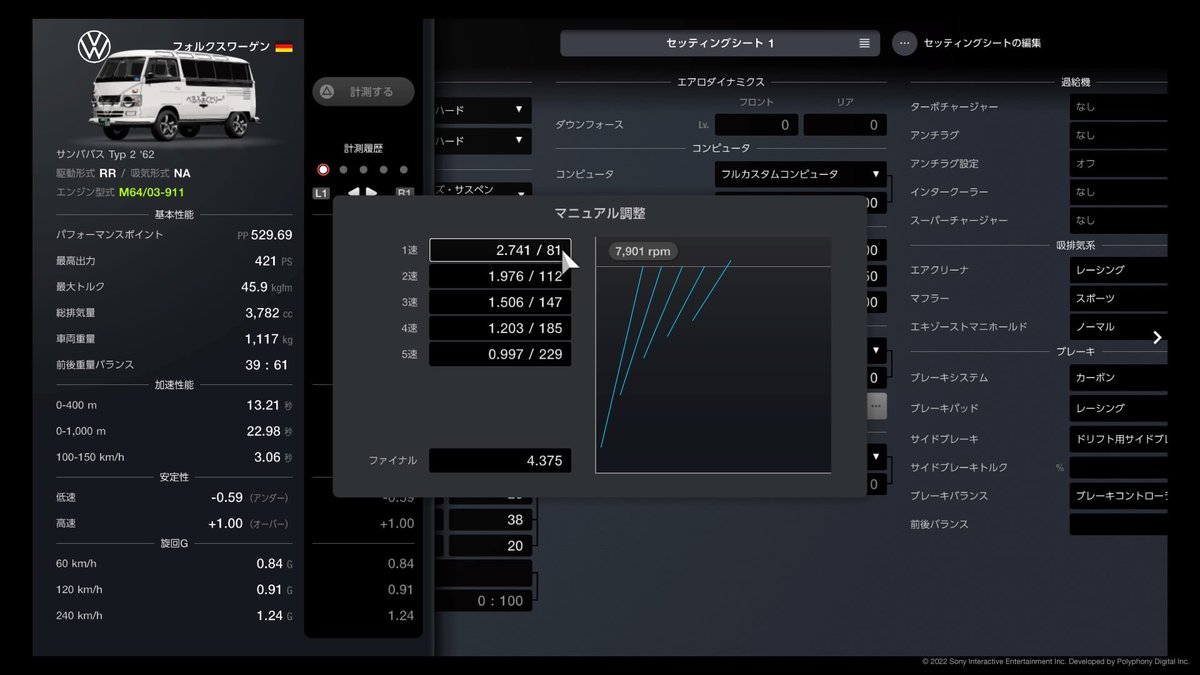Click the マフラー スポーツ setting
Image resolution: width=1200 pixels, height=675 pixels.
(x=1119, y=297)
